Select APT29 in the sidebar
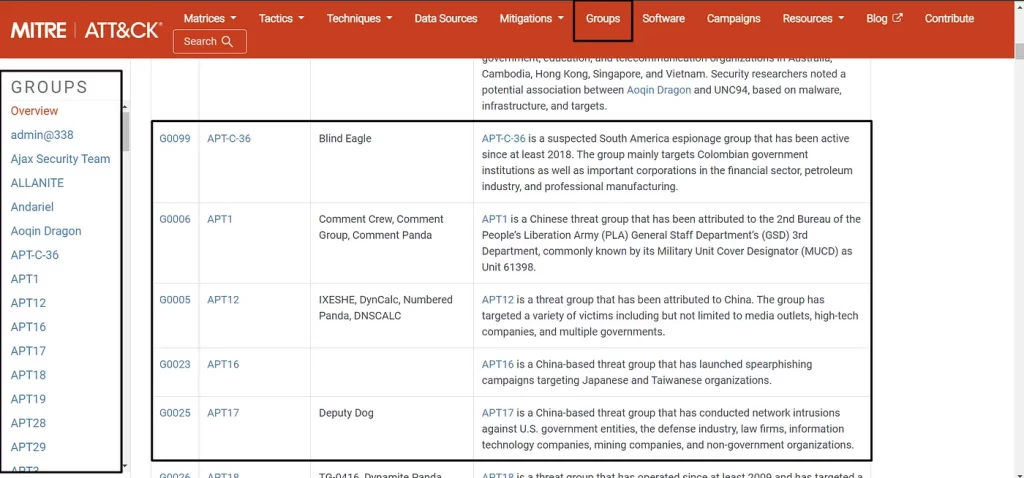Viewport: 1024px width, 478px height. point(28,447)
